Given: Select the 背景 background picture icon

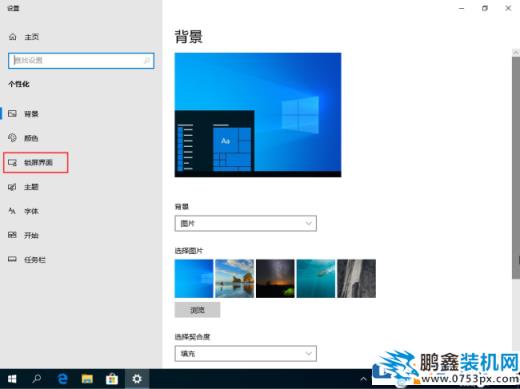Looking at the screenshot, I should [12, 114].
